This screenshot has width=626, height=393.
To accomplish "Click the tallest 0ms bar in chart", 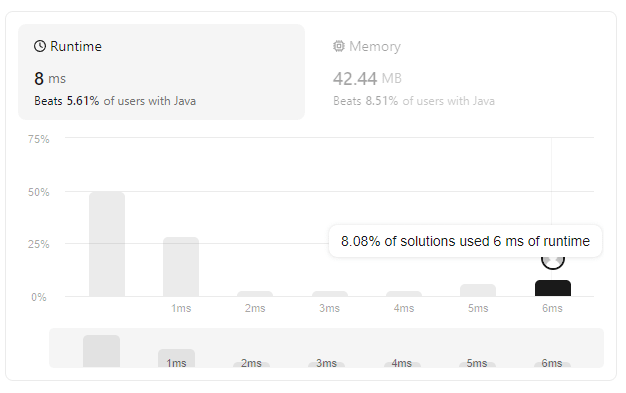I will coord(107,244).
